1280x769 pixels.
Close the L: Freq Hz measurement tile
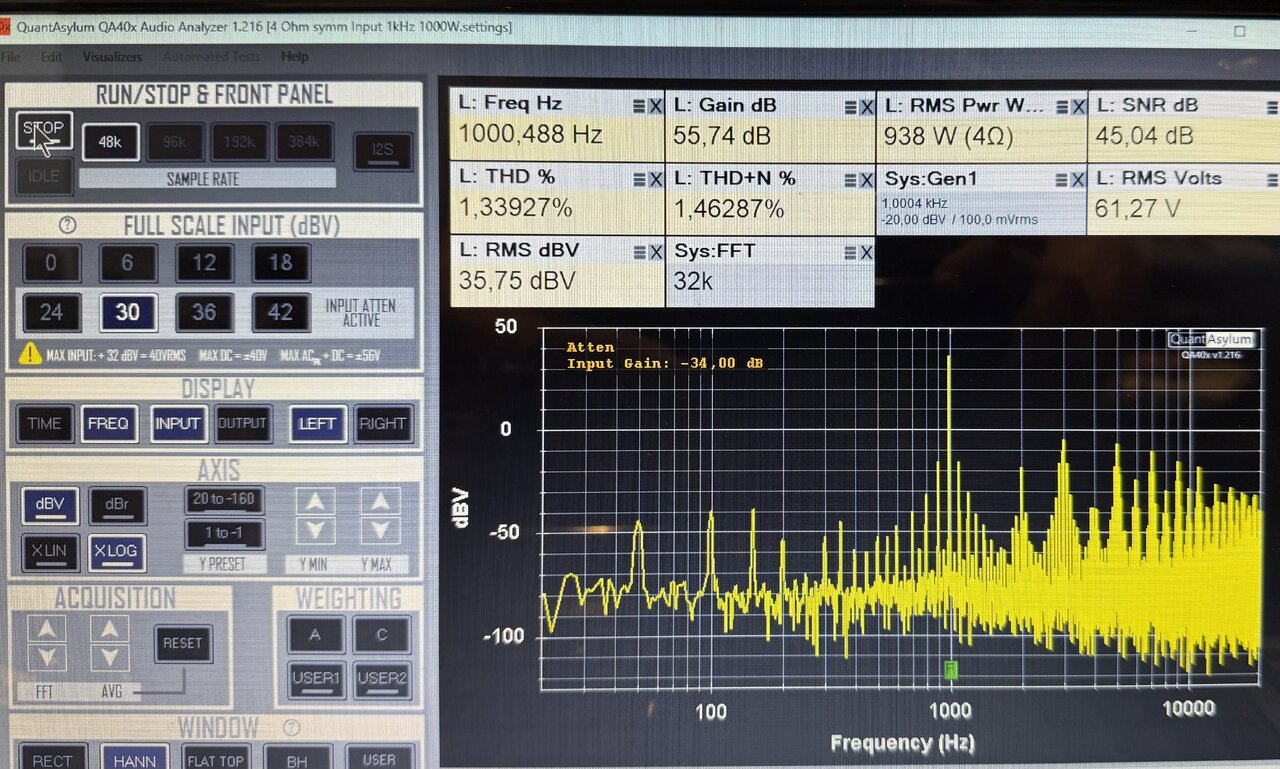tap(656, 107)
